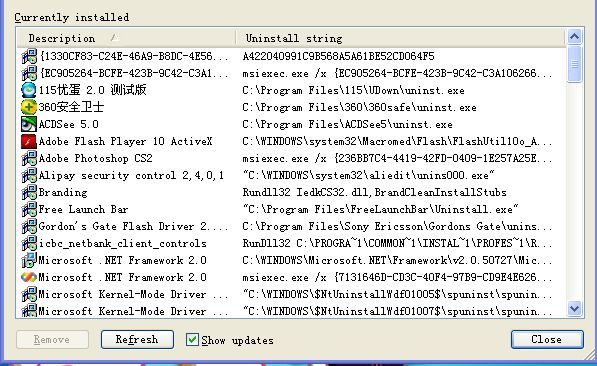Image resolution: width=597 pixels, height=366 pixels.
Task: Click the Adobe Flash Player 10 ActiveX icon
Action: (x=29, y=141)
